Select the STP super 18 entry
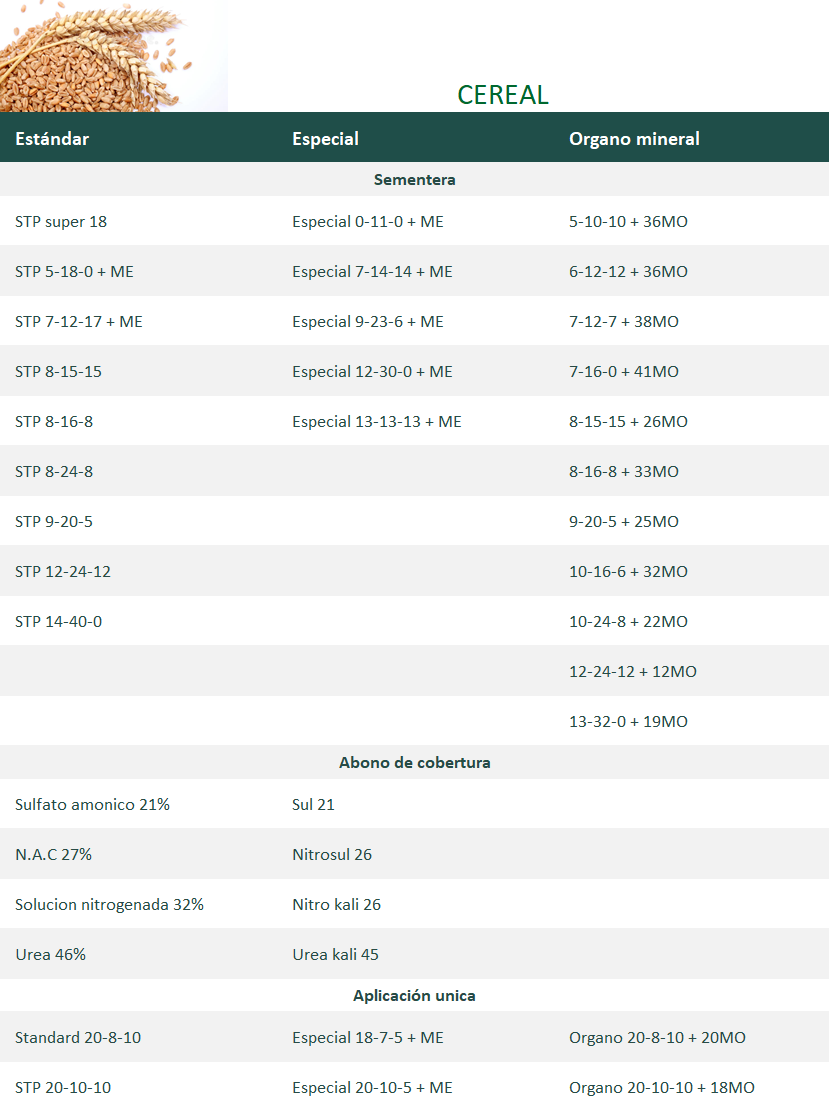 click(61, 222)
